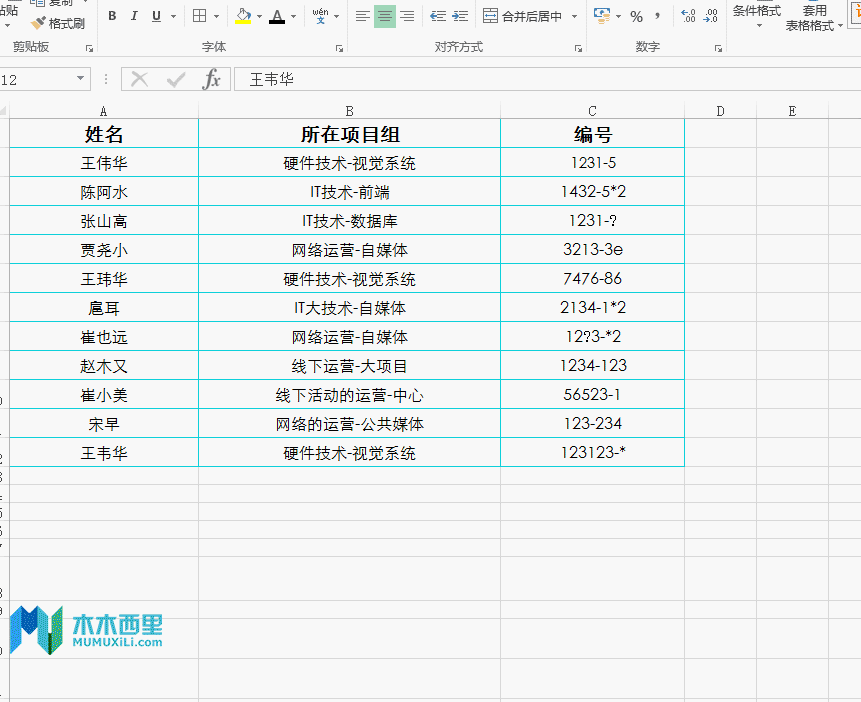This screenshot has width=861, height=702.
Task: Expand phonetic guide dropdown arrow
Action: [336, 16]
